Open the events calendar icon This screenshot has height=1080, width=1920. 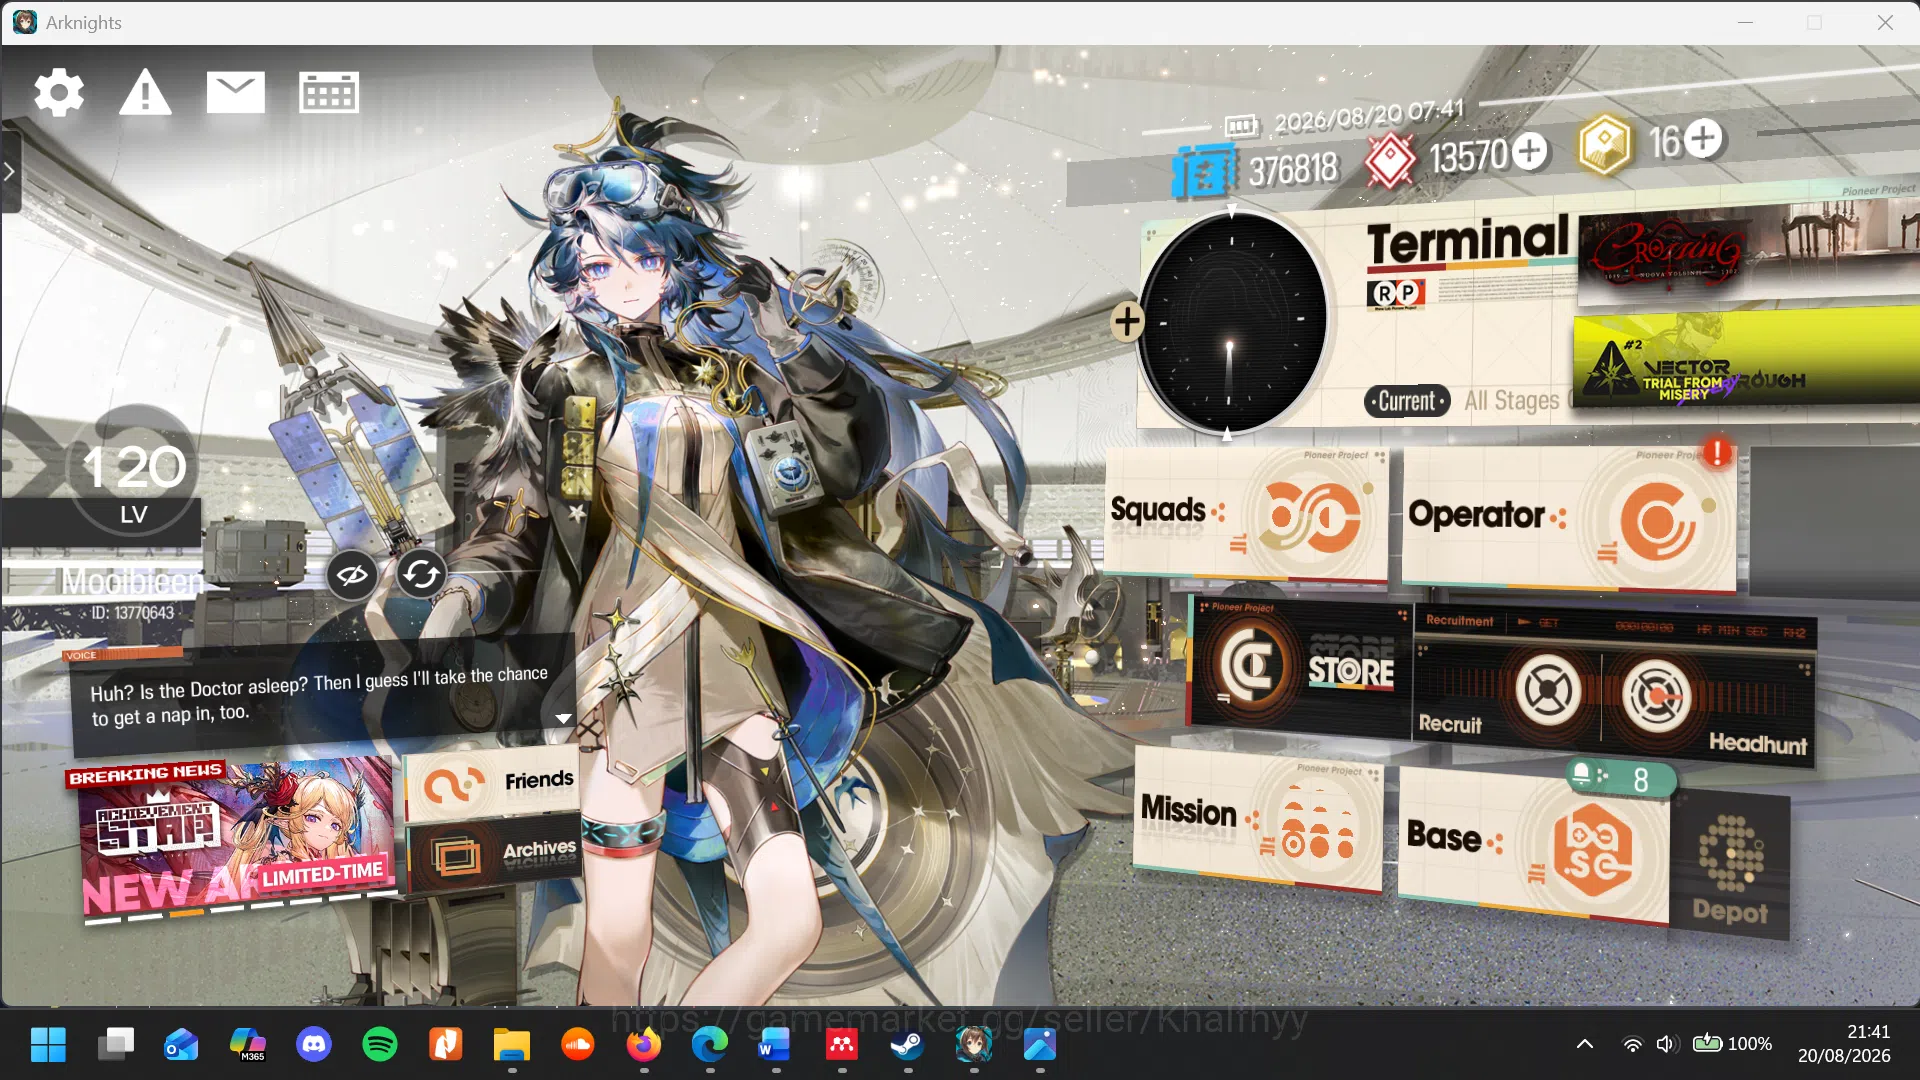click(x=329, y=92)
